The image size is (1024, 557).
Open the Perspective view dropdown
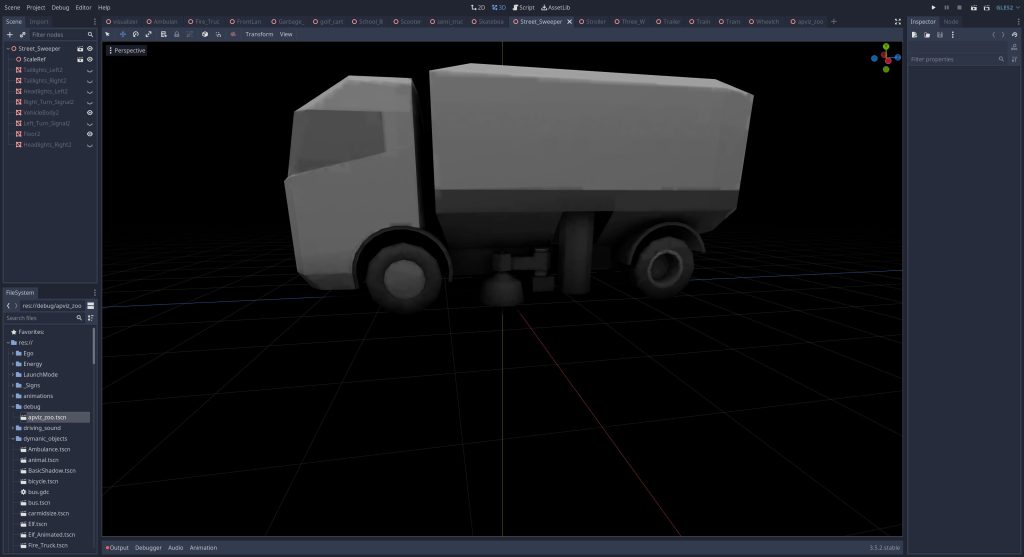pos(127,50)
